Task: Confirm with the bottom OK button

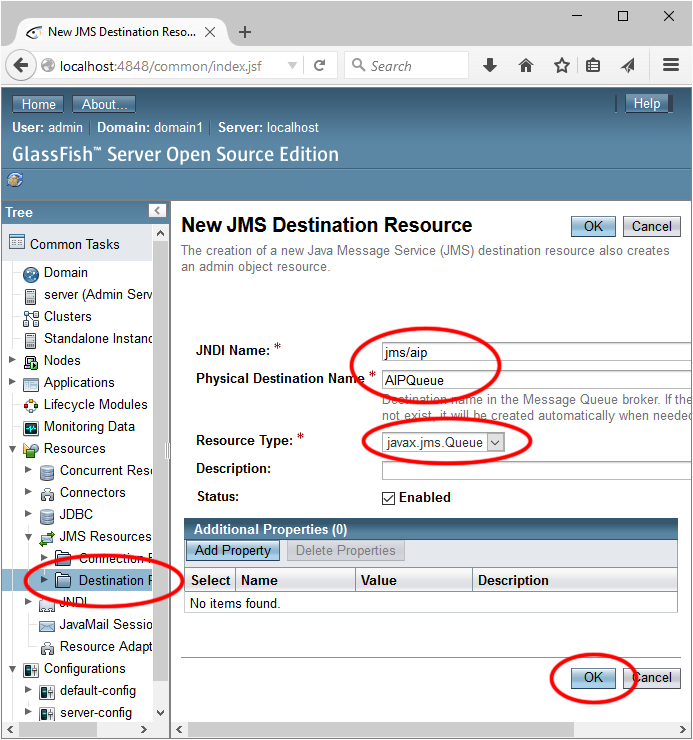Action: tap(593, 678)
